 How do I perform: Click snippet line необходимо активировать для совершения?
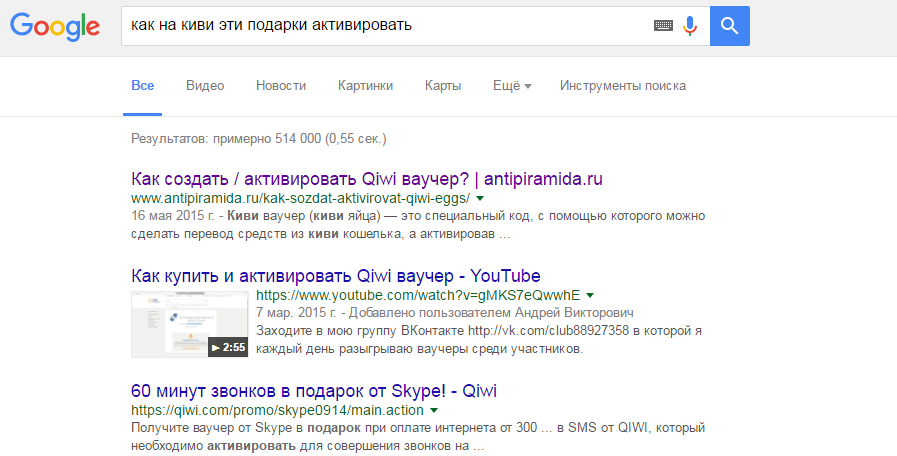(308, 446)
